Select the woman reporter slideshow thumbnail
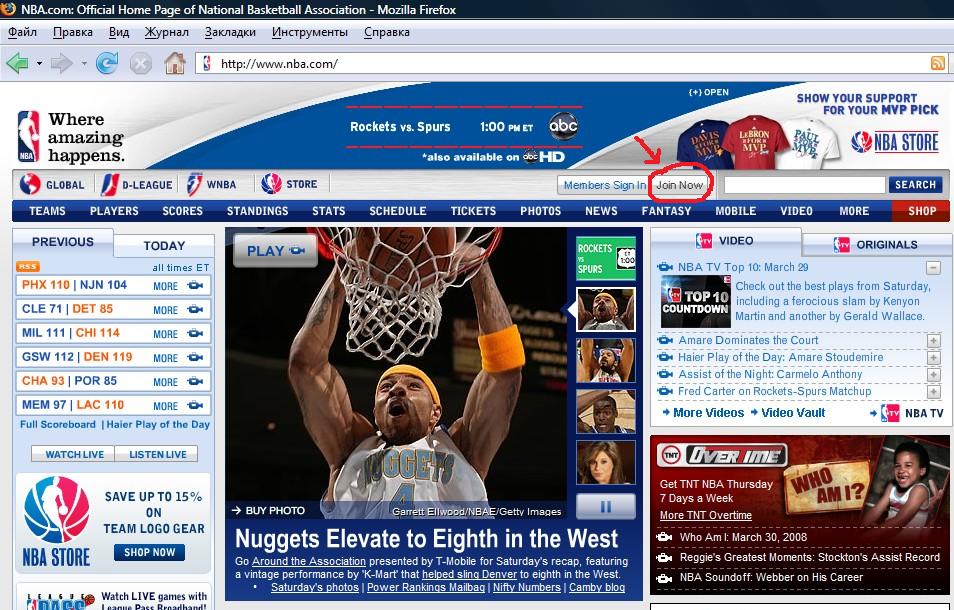The image size is (954, 610). 605,462
